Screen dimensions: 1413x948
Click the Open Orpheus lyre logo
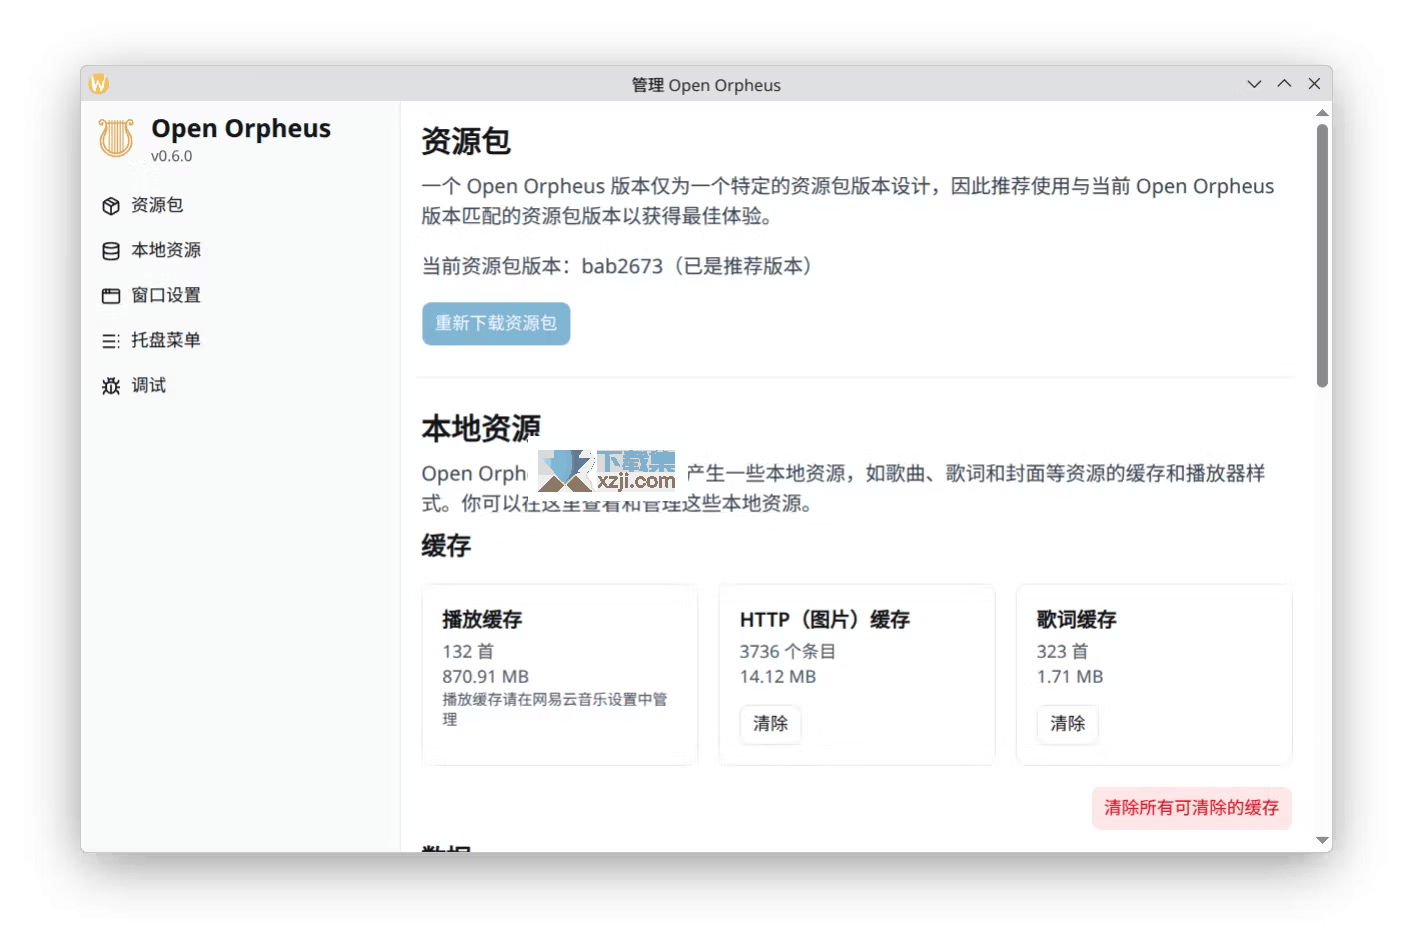(x=116, y=138)
